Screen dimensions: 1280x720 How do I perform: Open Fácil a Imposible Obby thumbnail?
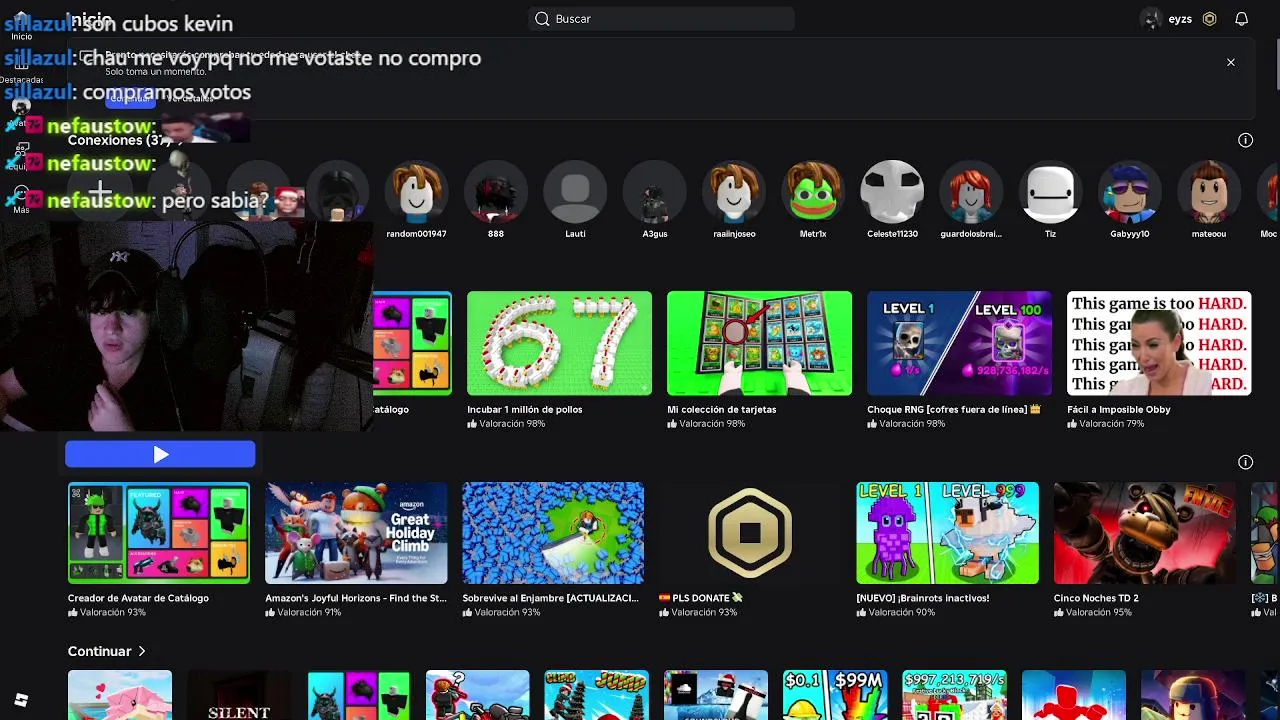[x=1159, y=343]
